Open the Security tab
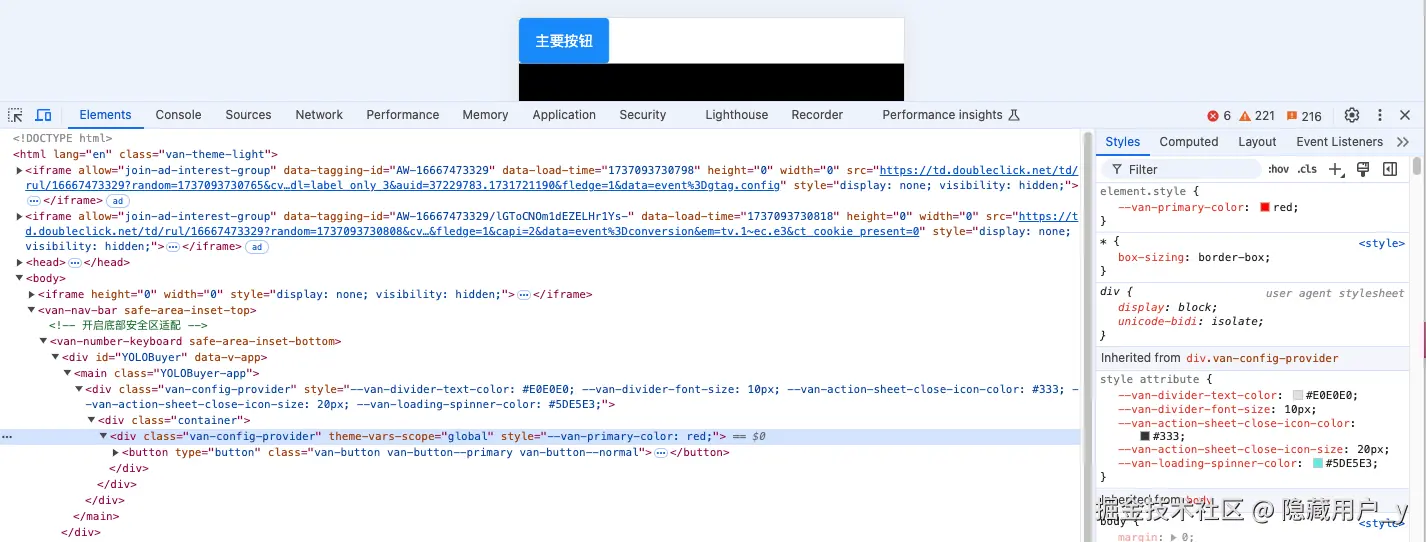 [x=643, y=115]
